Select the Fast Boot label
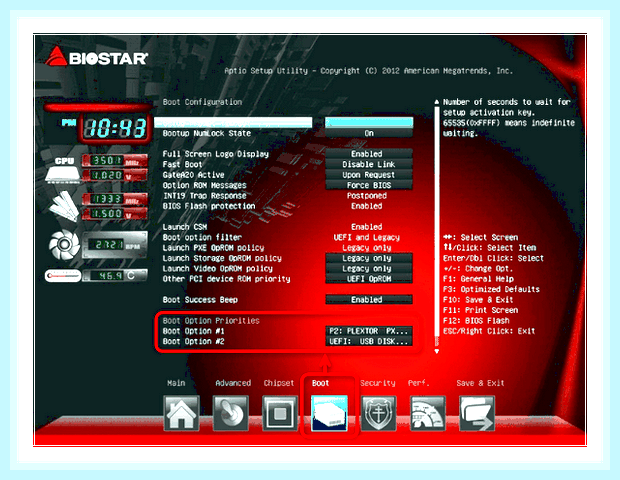620x480 pixels. point(182,164)
